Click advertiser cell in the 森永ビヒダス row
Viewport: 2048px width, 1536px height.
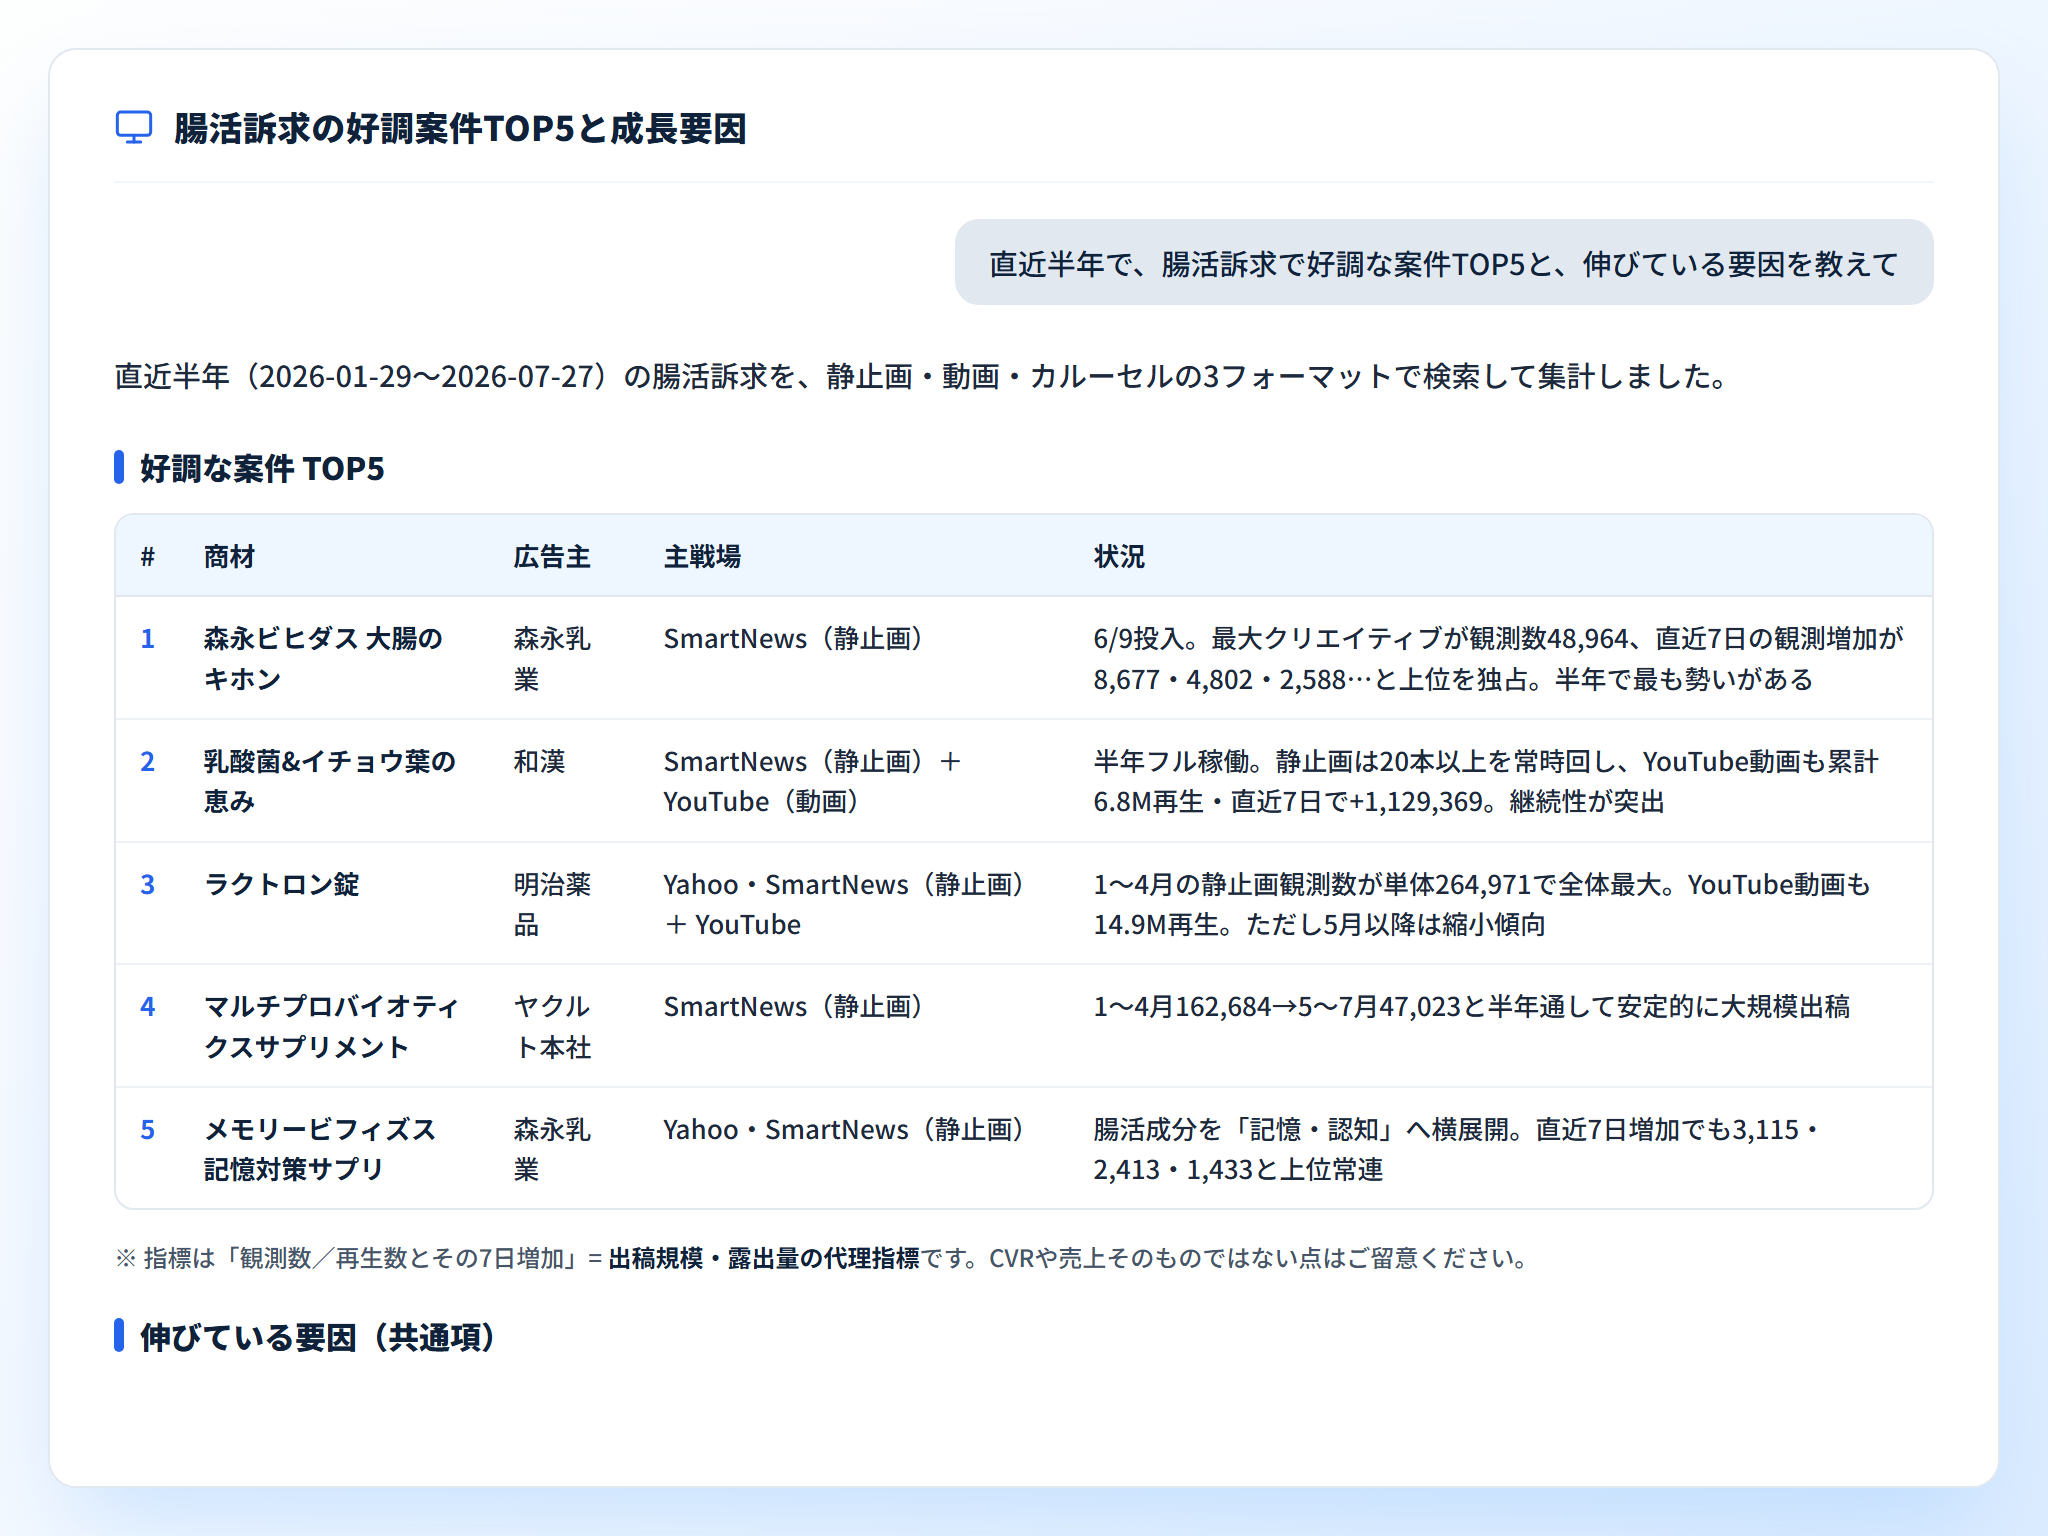(552, 659)
